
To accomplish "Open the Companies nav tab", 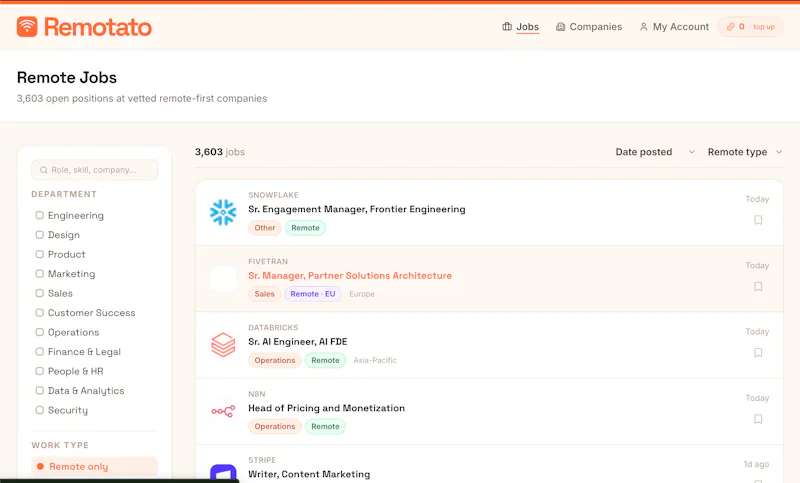I will pos(589,27).
